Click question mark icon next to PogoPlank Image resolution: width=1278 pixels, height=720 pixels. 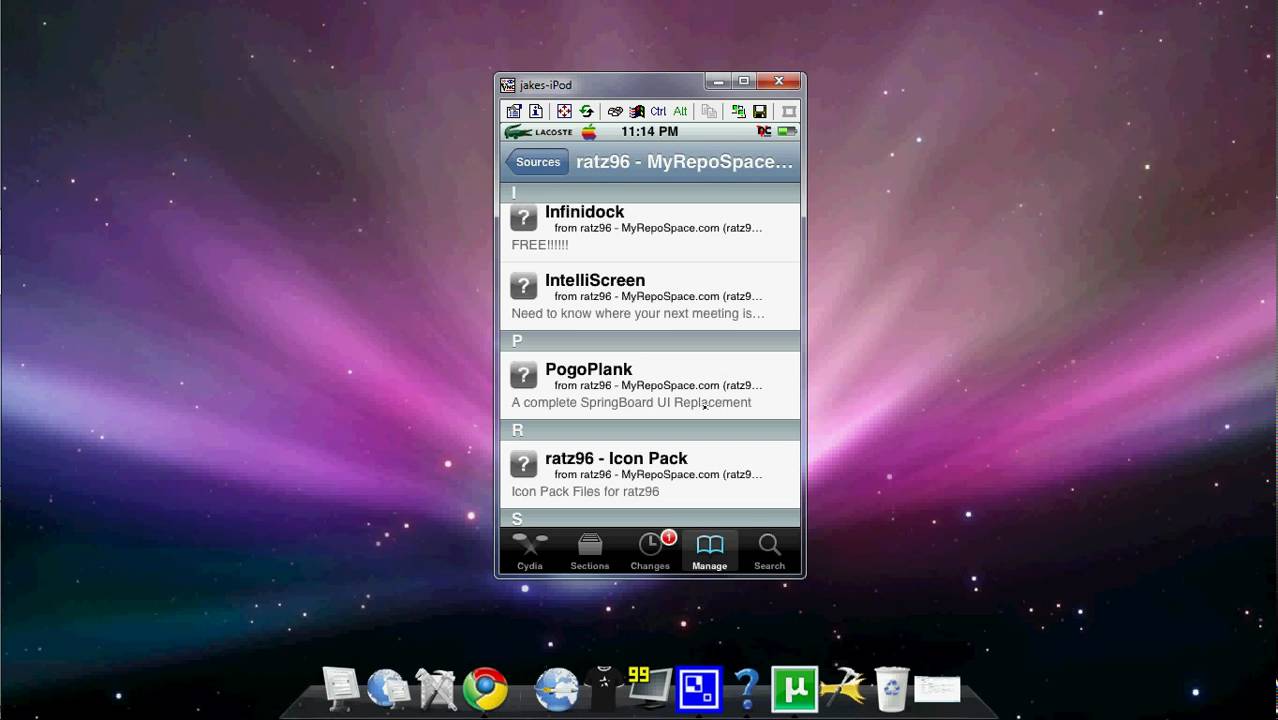tap(524, 375)
